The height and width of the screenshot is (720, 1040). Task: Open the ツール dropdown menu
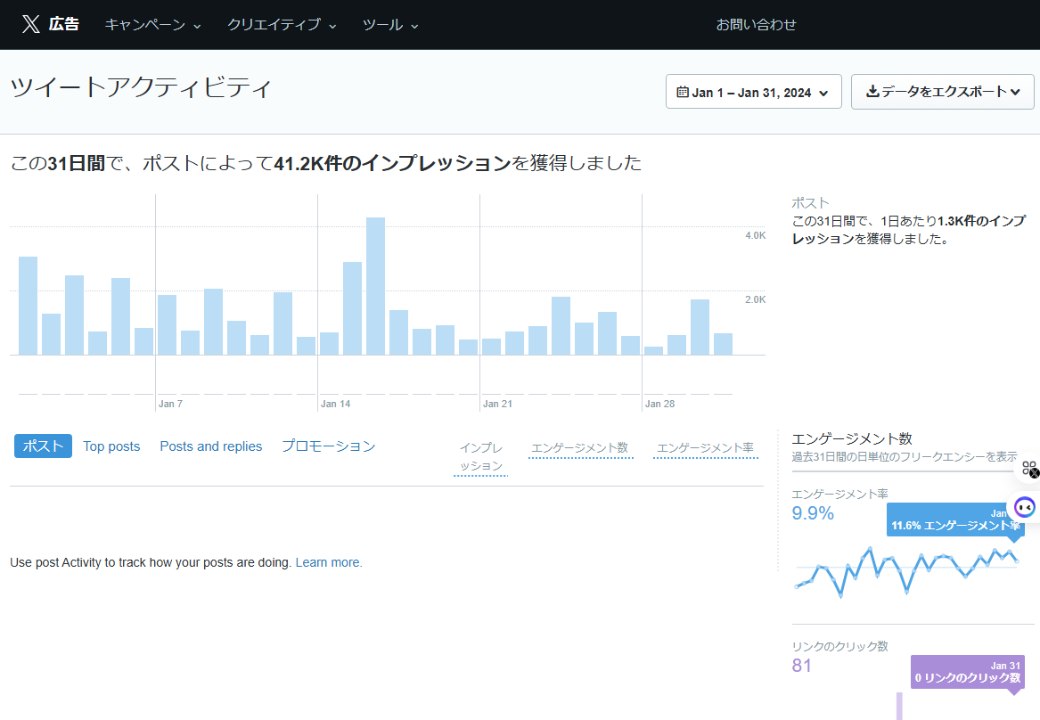390,25
